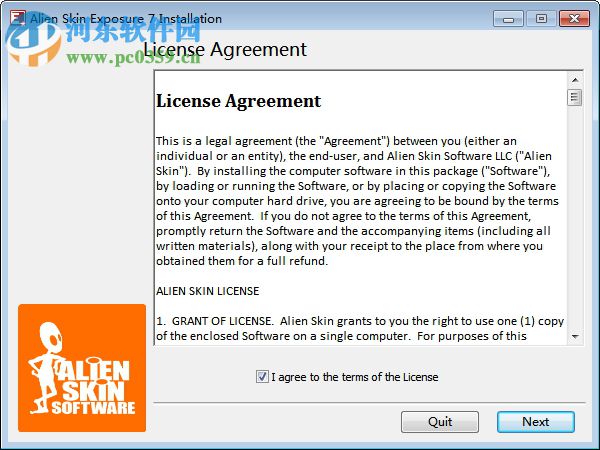Click the 'Alien Skin Exposure 7 Installation' title bar text
The width and height of the screenshot is (600, 450).
coord(126,19)
